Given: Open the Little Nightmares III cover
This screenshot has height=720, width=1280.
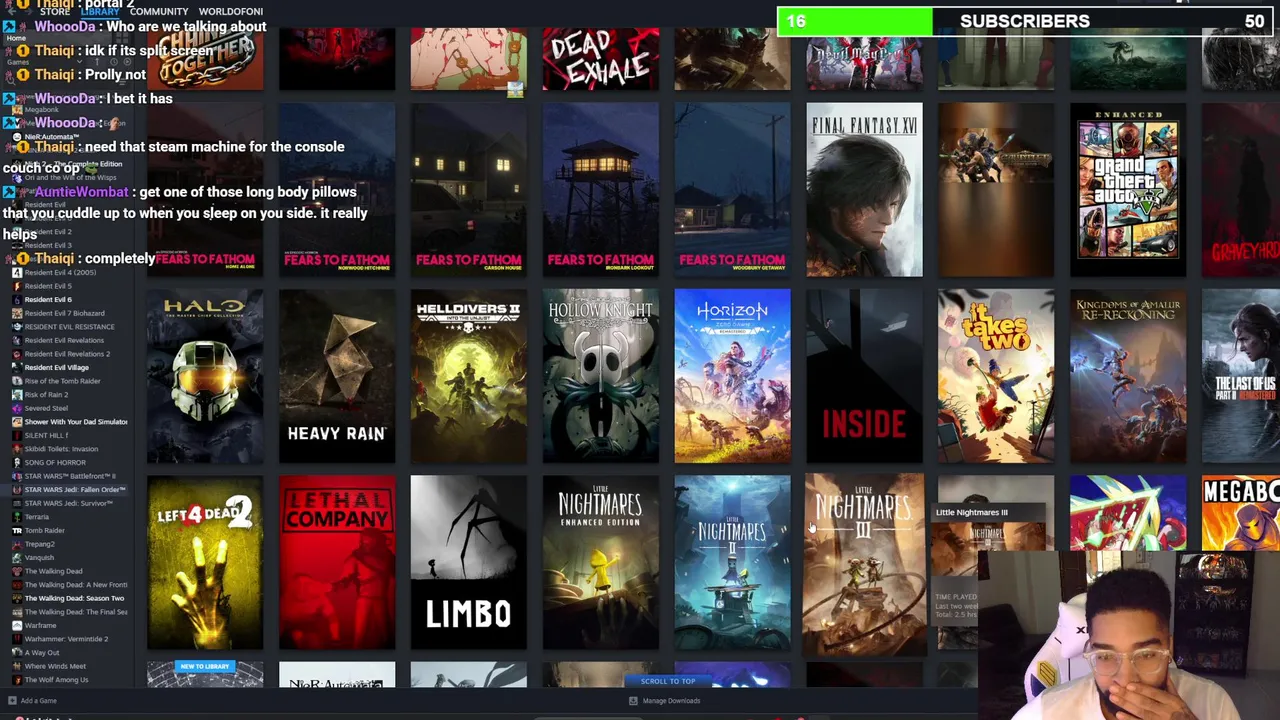Looking at the screenshot, I should [x=865, y=565].
